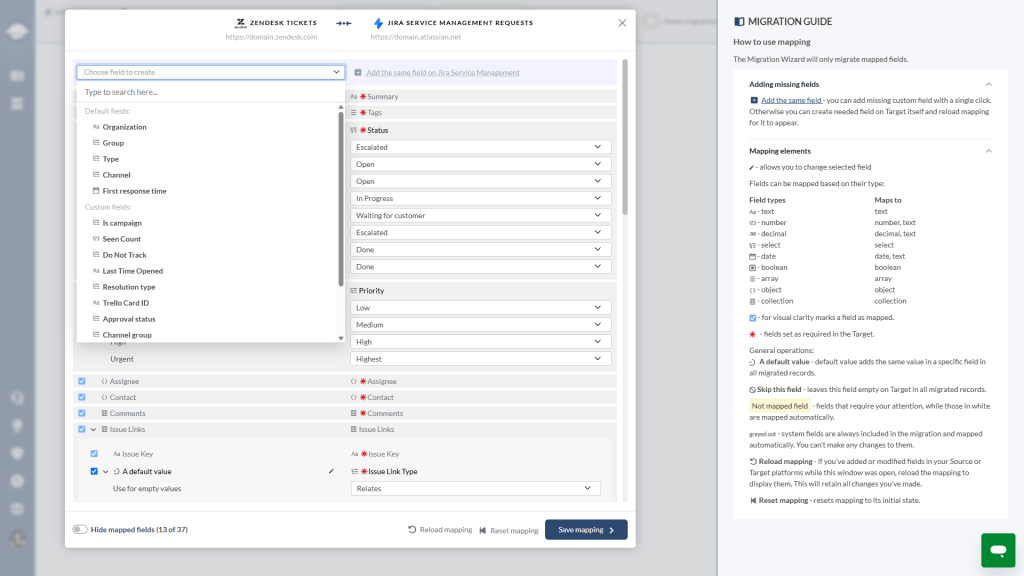The image size is (1024, 576).
Task: Click the Reset mapping button
Action: point(509,530)
